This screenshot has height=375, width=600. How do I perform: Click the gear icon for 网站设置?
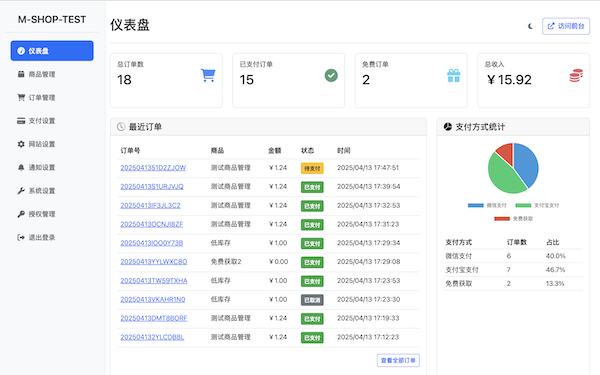(x=21, y=144)
